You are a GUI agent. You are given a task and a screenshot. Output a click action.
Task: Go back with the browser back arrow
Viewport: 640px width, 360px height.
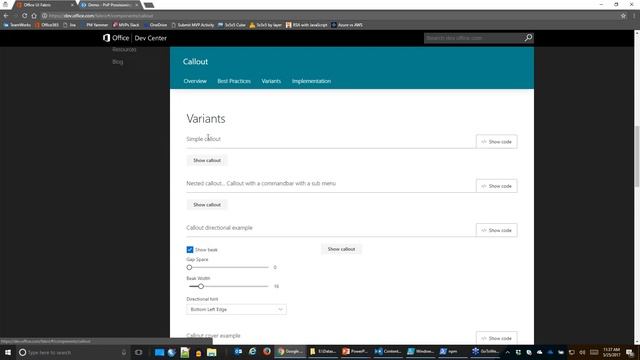tap(6, 16)
